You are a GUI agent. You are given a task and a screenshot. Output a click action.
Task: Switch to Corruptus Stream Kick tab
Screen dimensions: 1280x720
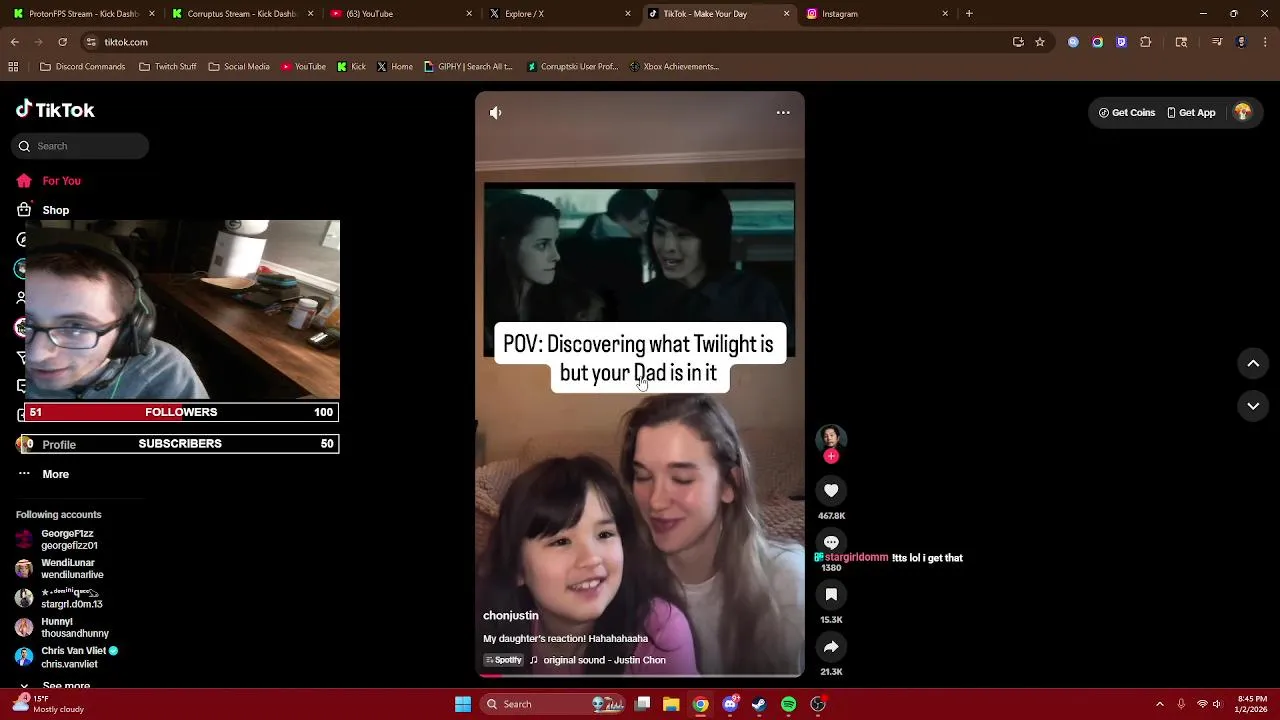pyautogui.click(x=242, y=14)
